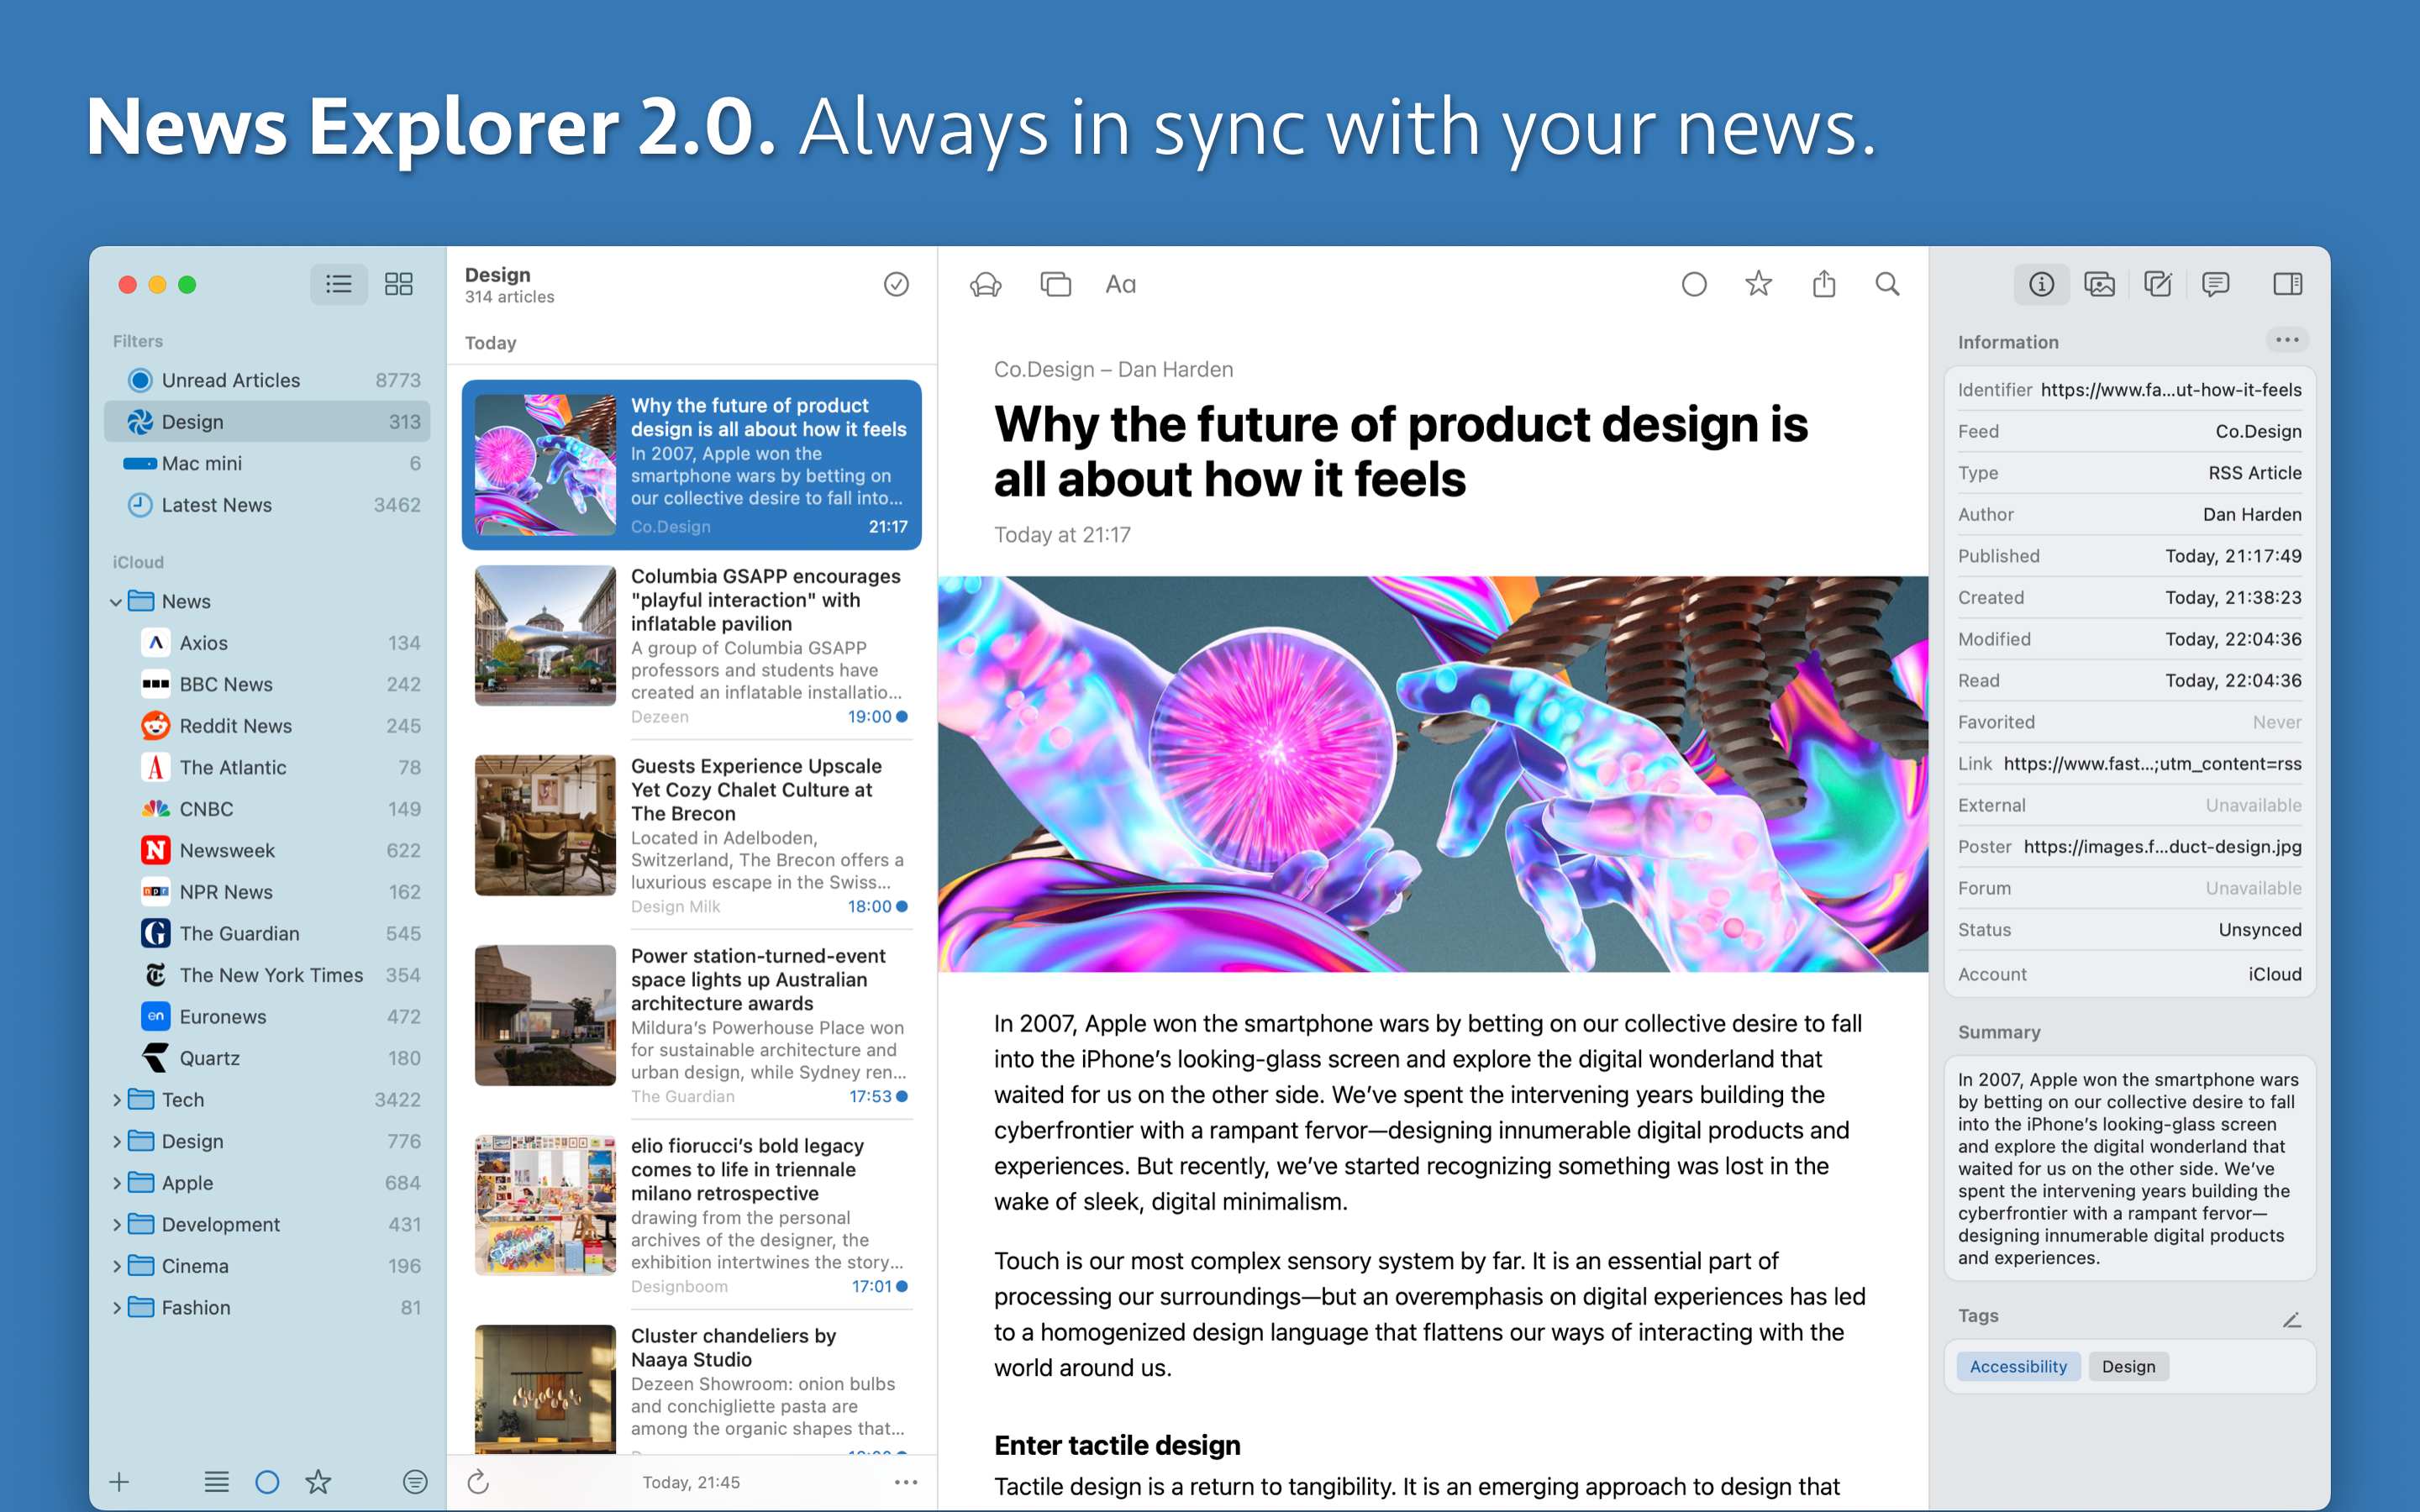Edit tags using pencil icon
The height and width of the screenshot is (1512, 2420).
[2291, 1319]
